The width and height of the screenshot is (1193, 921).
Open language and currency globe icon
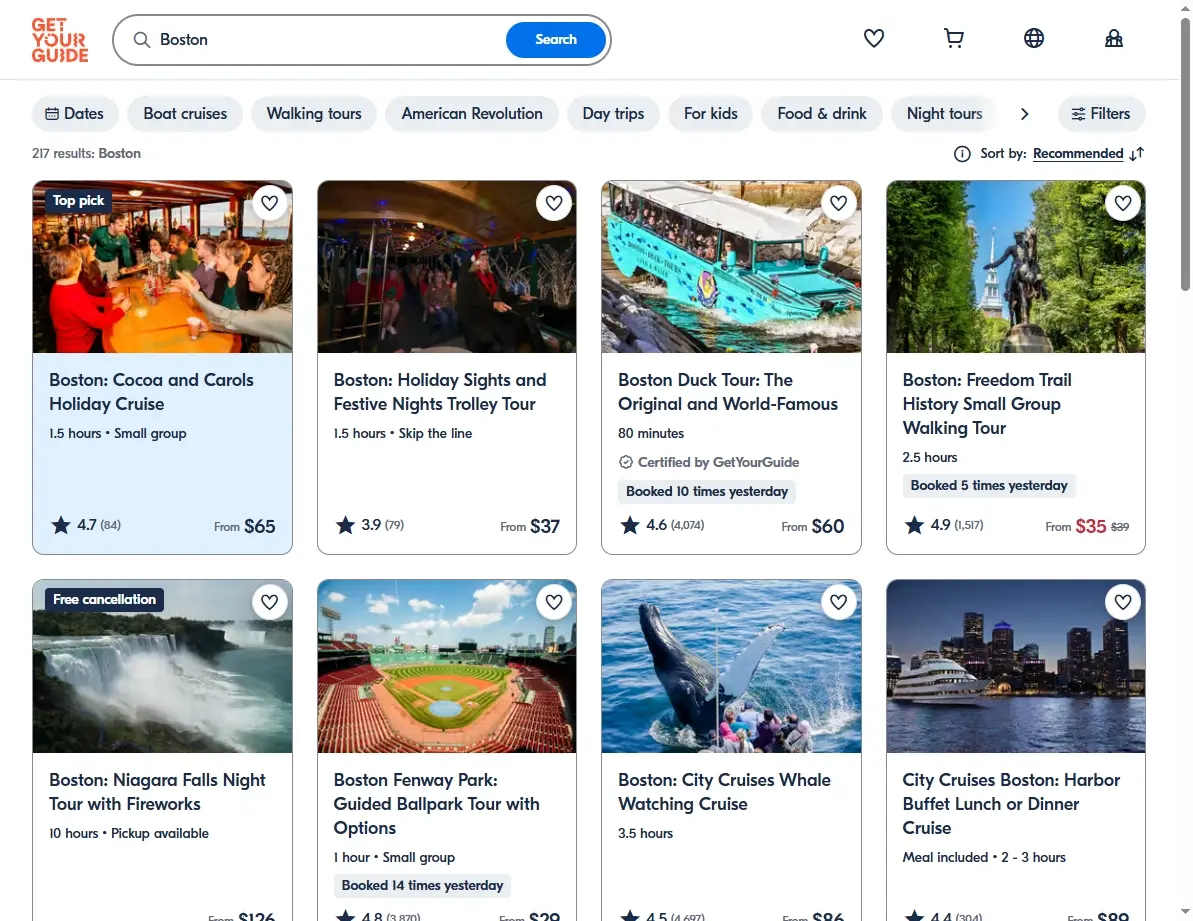click(1033, 38)
